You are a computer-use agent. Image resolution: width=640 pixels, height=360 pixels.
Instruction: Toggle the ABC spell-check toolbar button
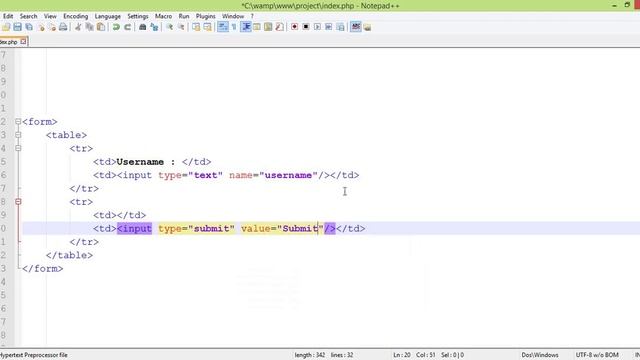[x=356, y=27]
